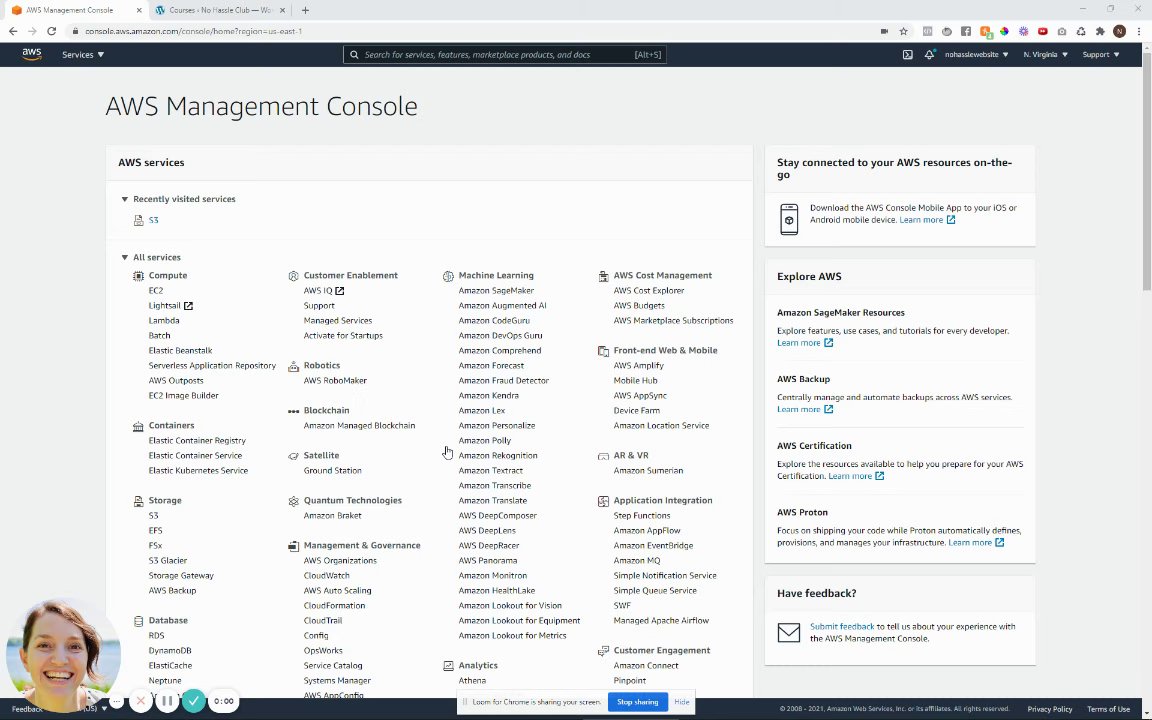The width and height of the screenshot is (1152, 720).
Task: Bookmark this page with the star icon
Action: coord(904,31)
